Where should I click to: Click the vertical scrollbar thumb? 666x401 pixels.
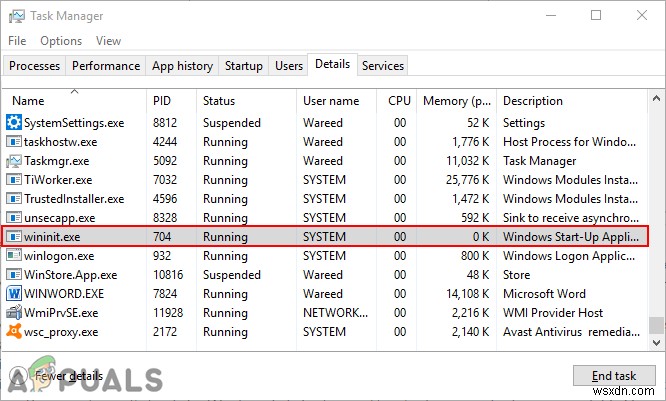click(657, 325)
